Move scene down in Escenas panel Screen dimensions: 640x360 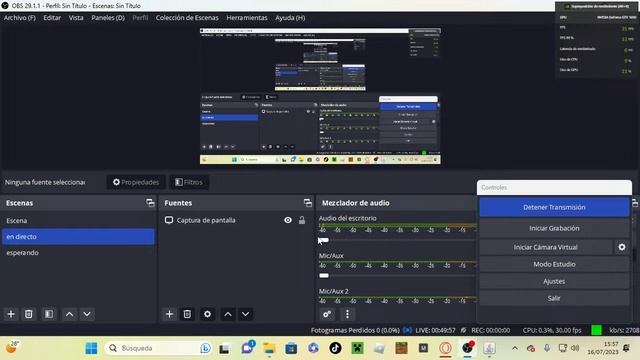(x=87, y=314)
